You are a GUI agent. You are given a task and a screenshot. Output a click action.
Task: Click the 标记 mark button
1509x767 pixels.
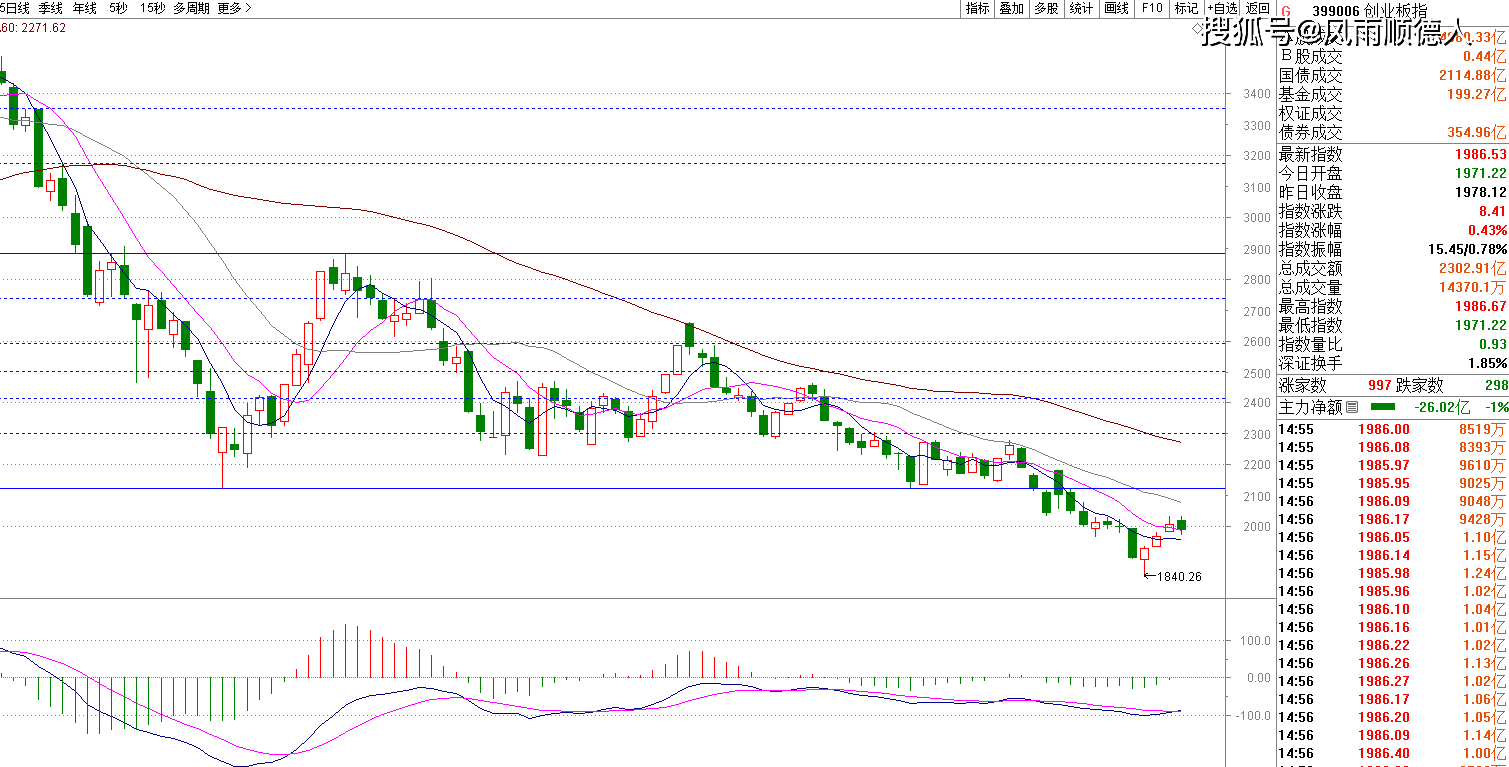point(1186,8)
